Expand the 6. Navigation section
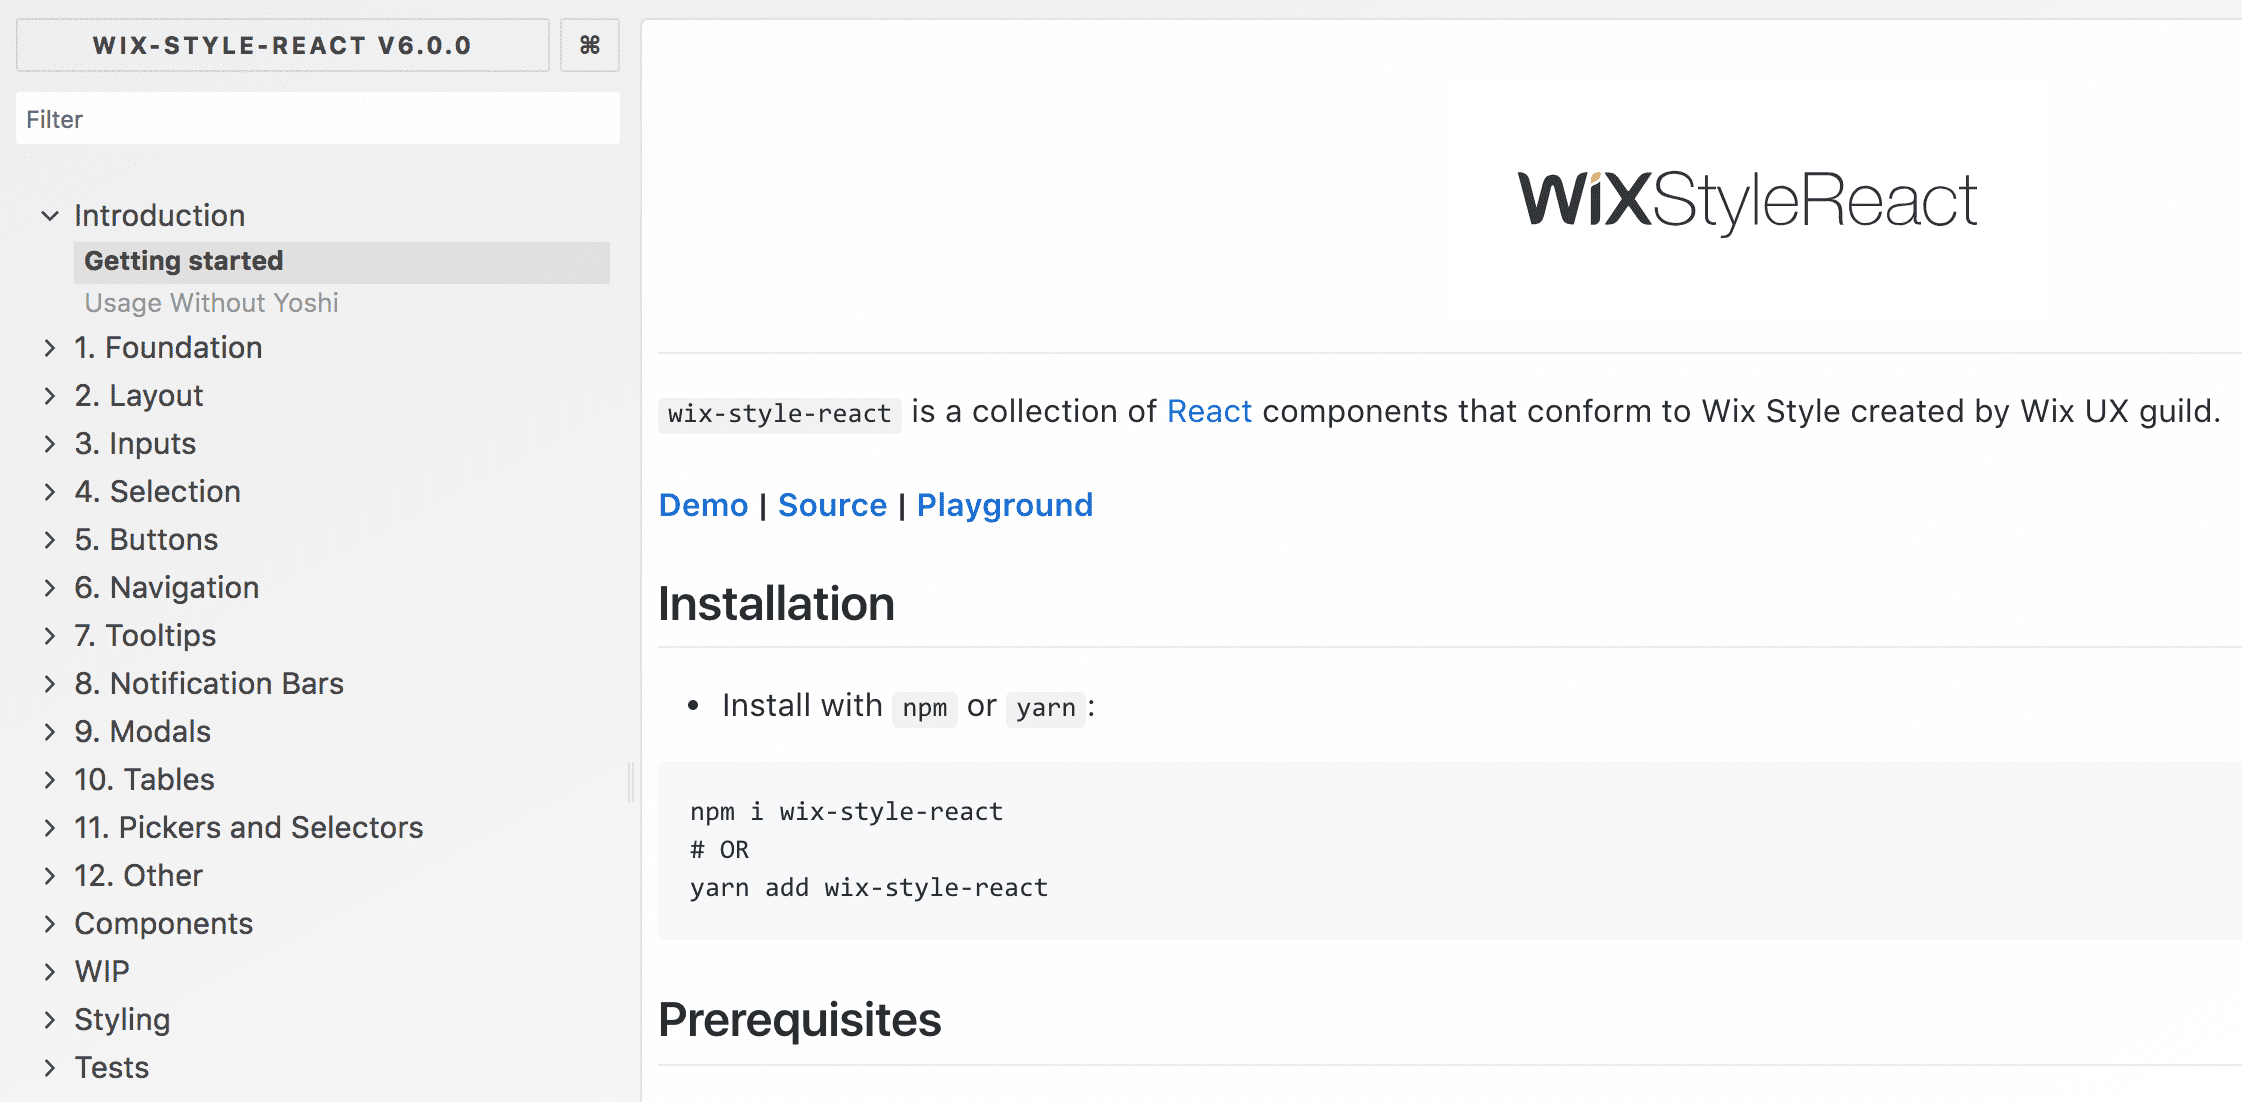The width and height of the screenshot is (2242, 1102). click(x=166, y=587)
